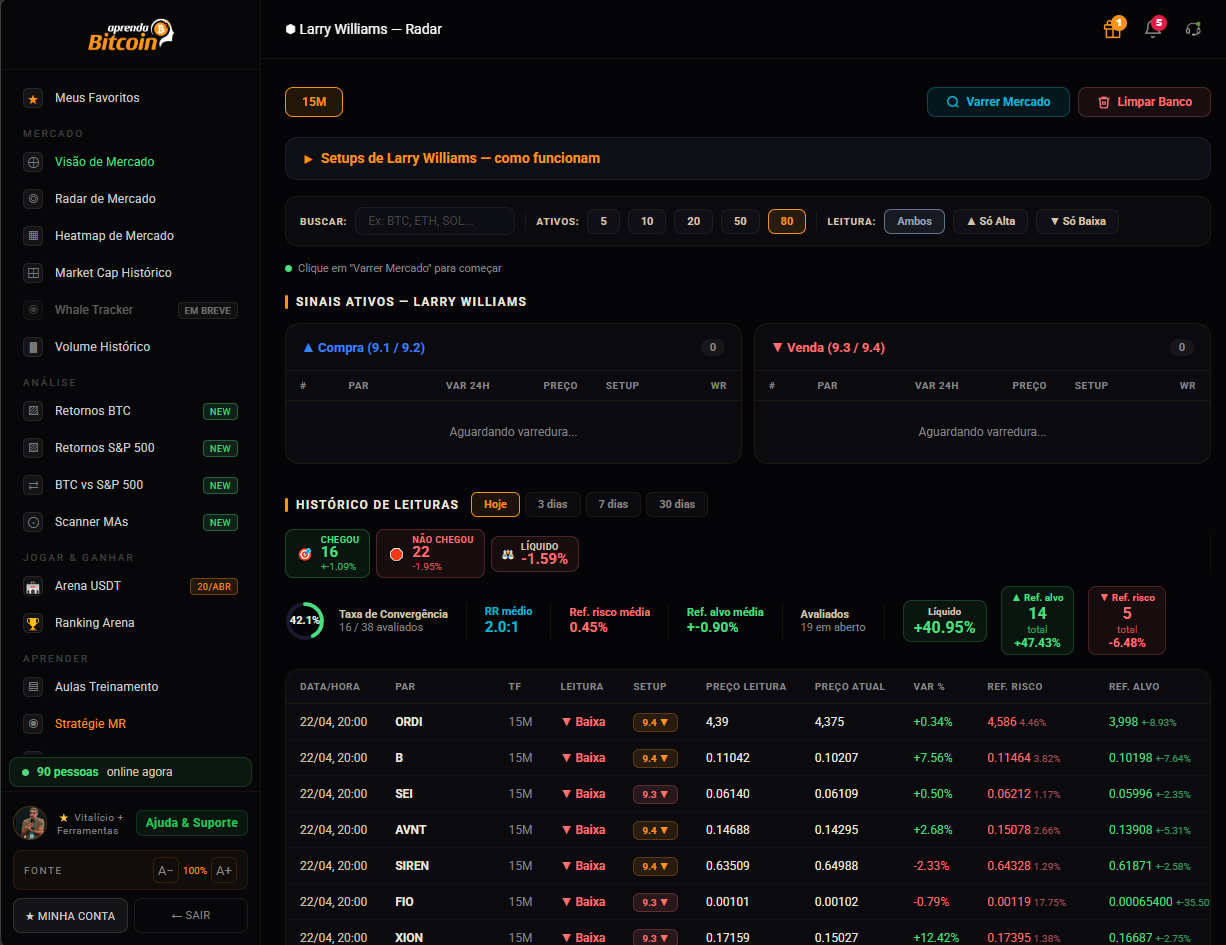Increase font size with A+ button

point(224,870)
